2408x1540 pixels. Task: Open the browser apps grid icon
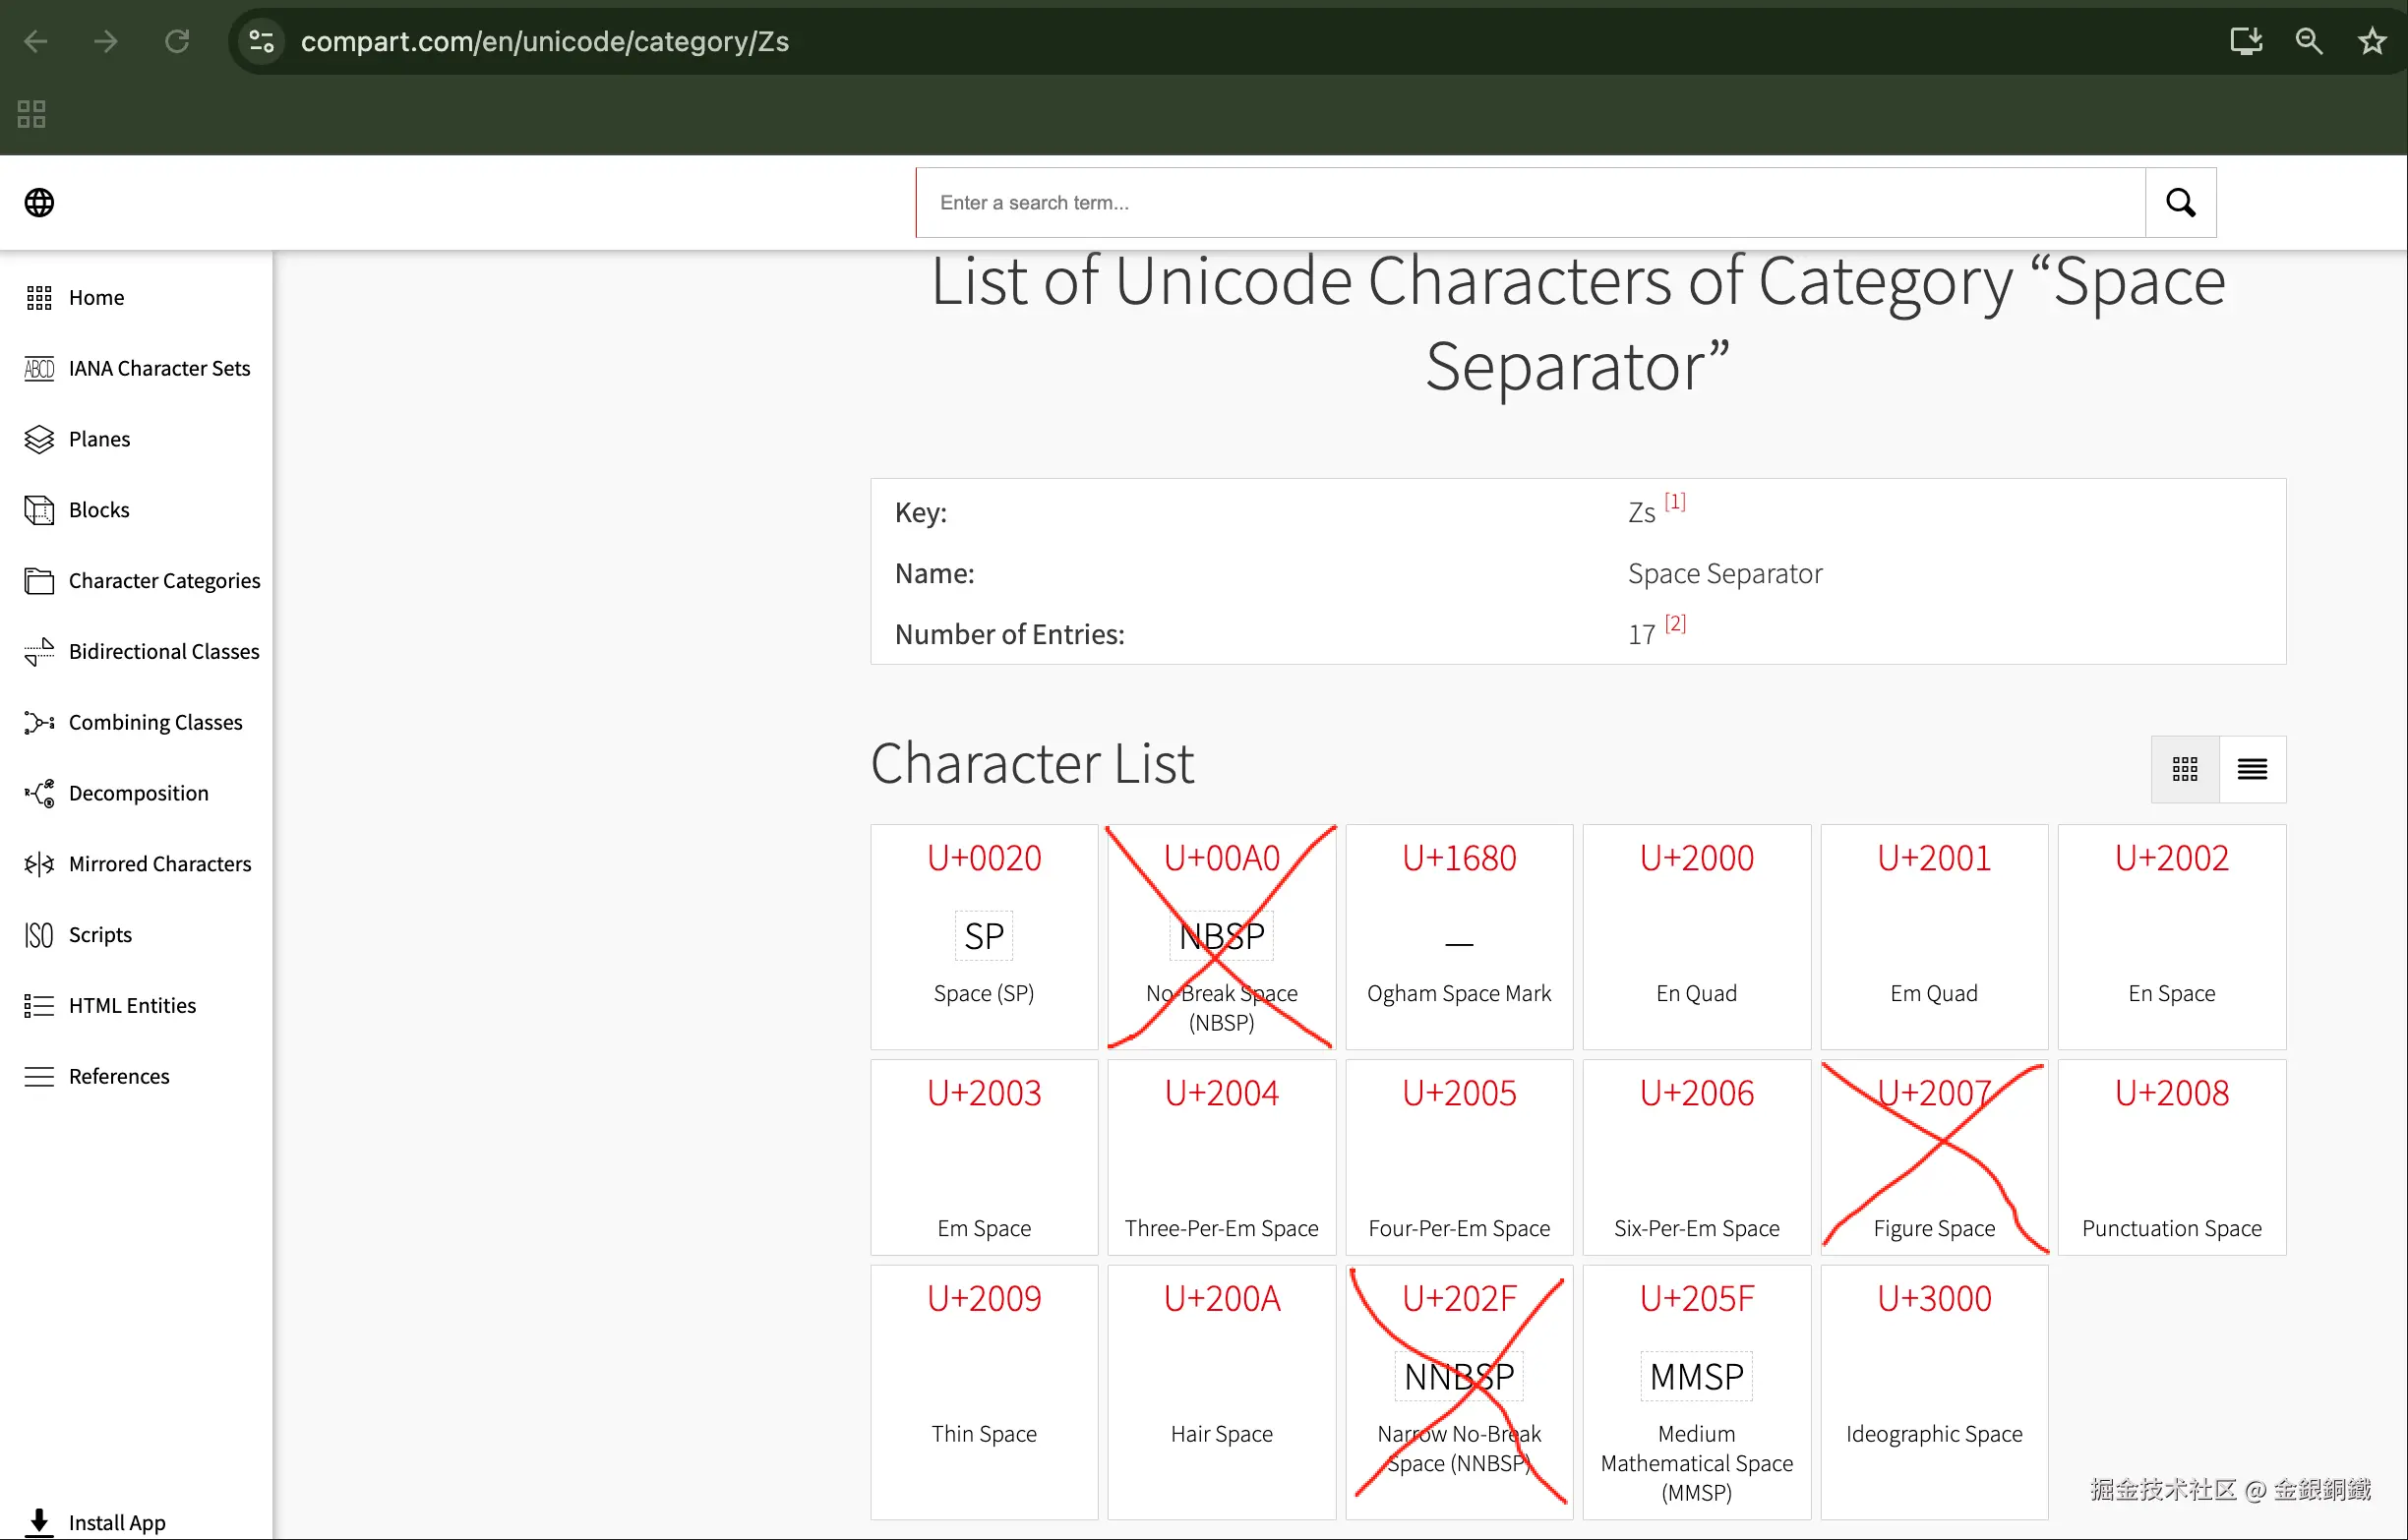[x=31, y=114]
